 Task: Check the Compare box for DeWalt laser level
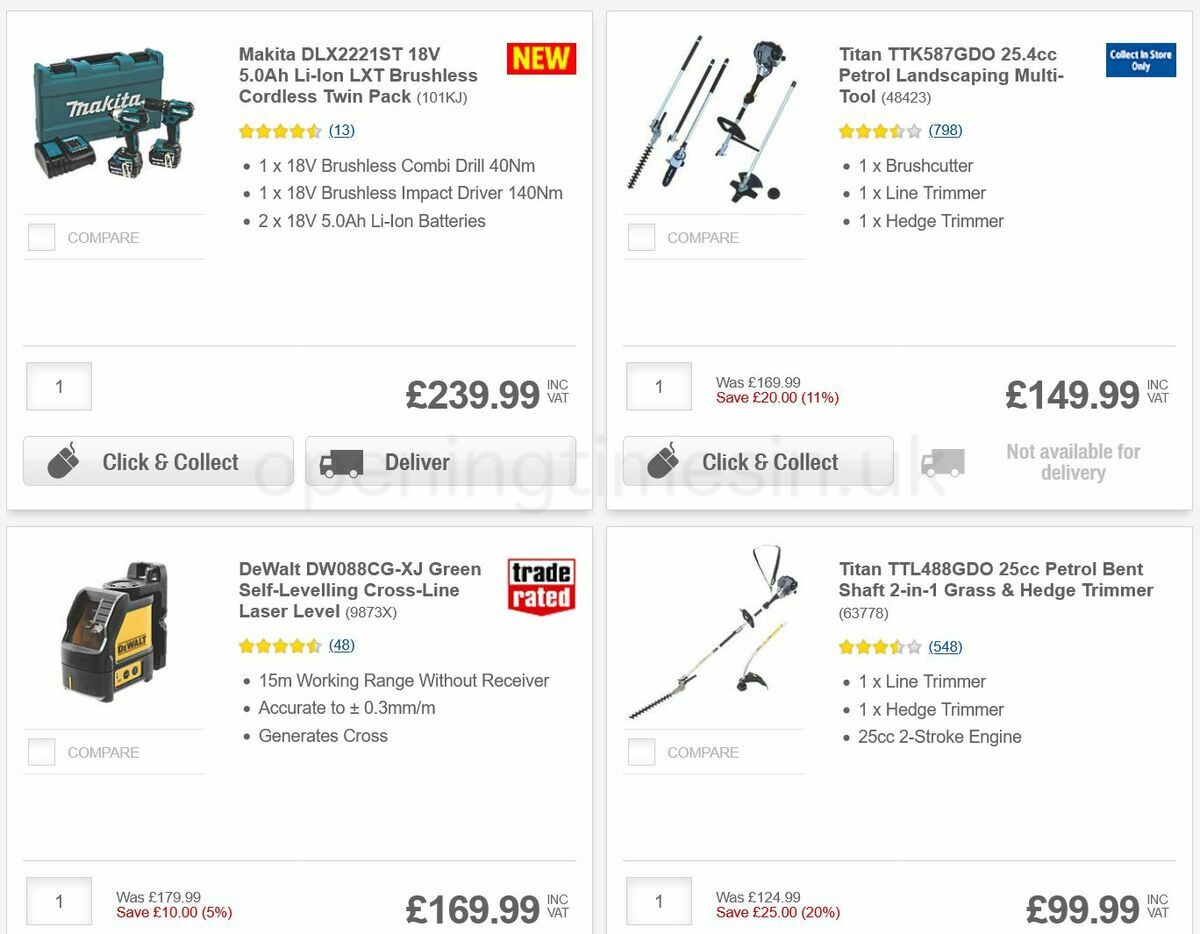coord(41,751)
